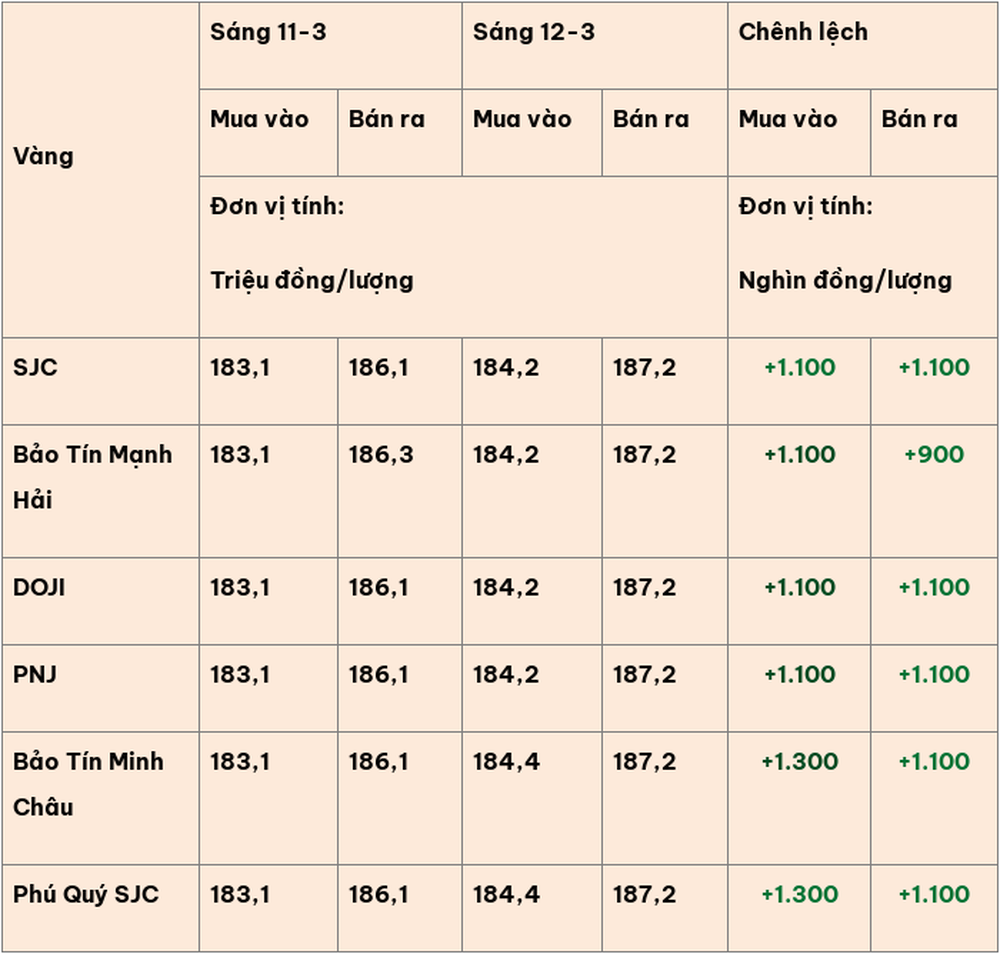Select the PNJ row label
This screenshot has height=954, width=1000.
pos(34,674)
